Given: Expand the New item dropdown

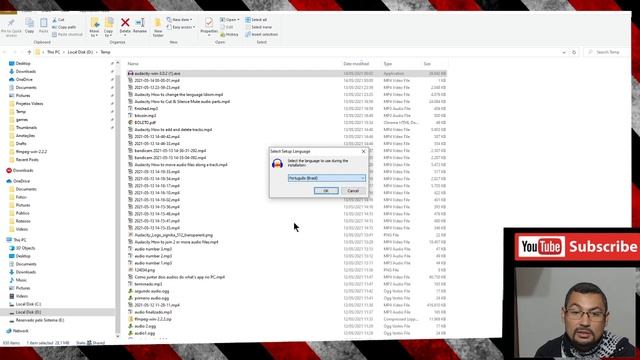Looking at the screenshot, I should pos(179,20).
